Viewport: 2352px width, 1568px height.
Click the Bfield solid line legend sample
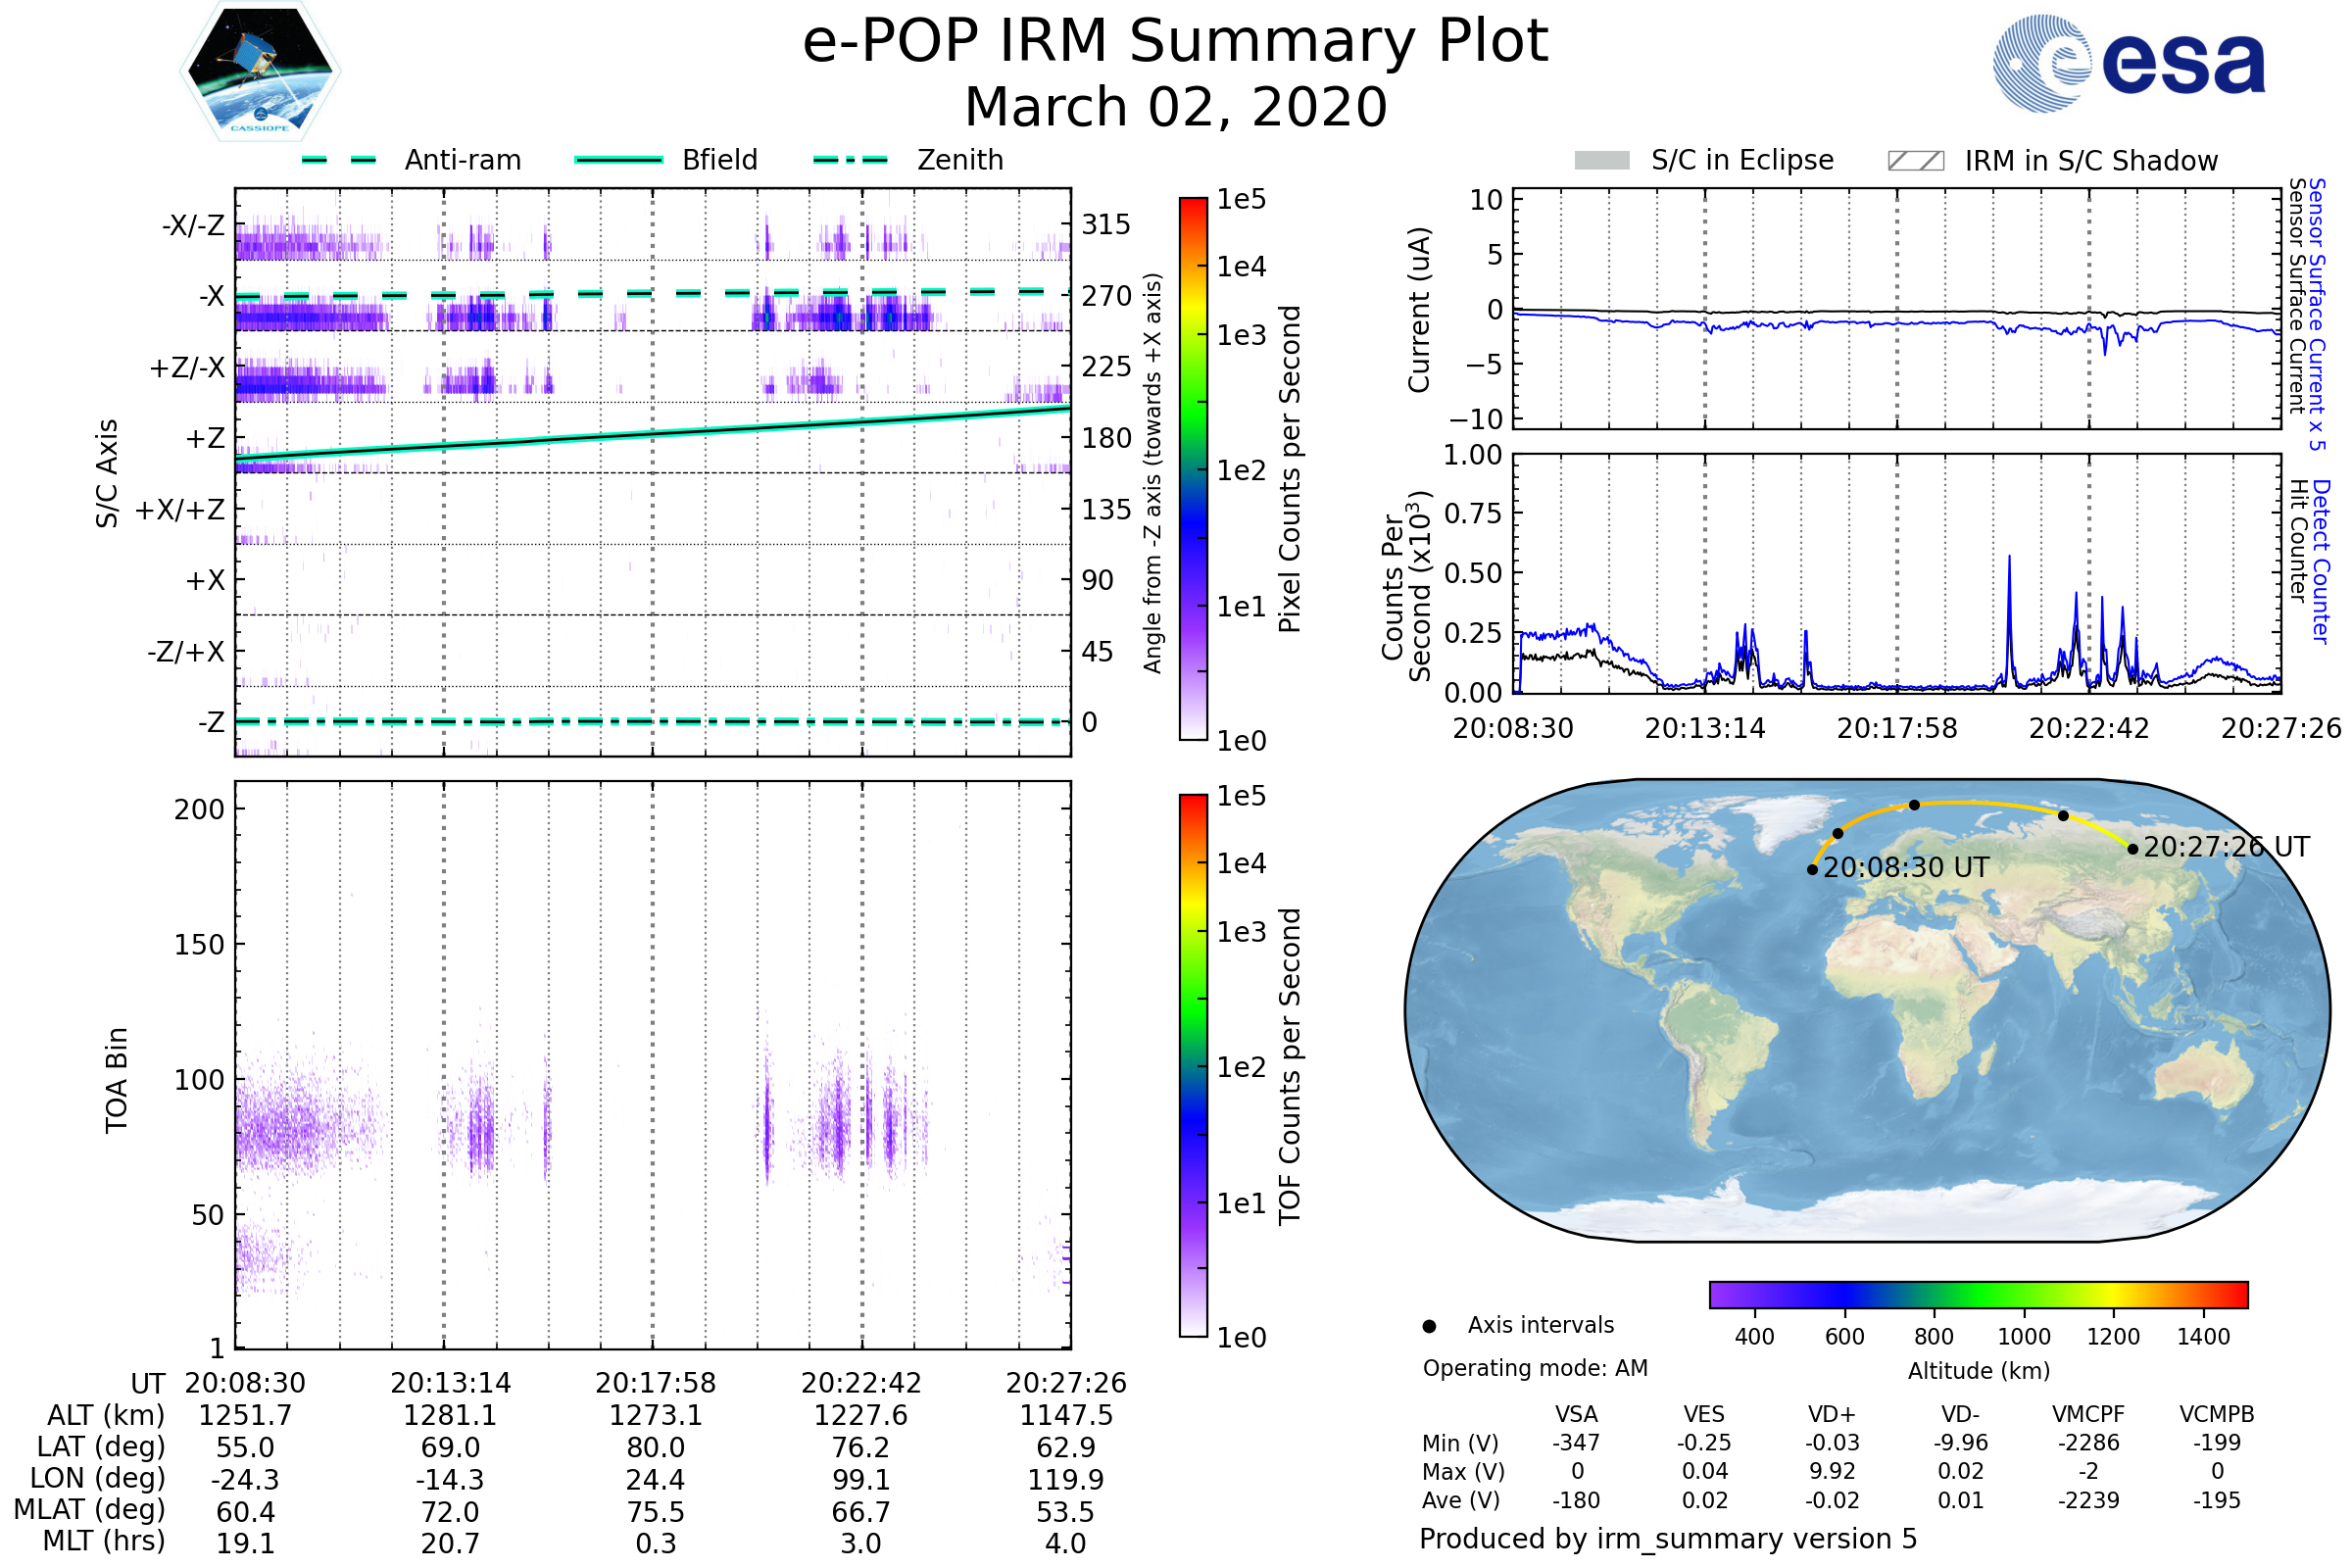618,160
